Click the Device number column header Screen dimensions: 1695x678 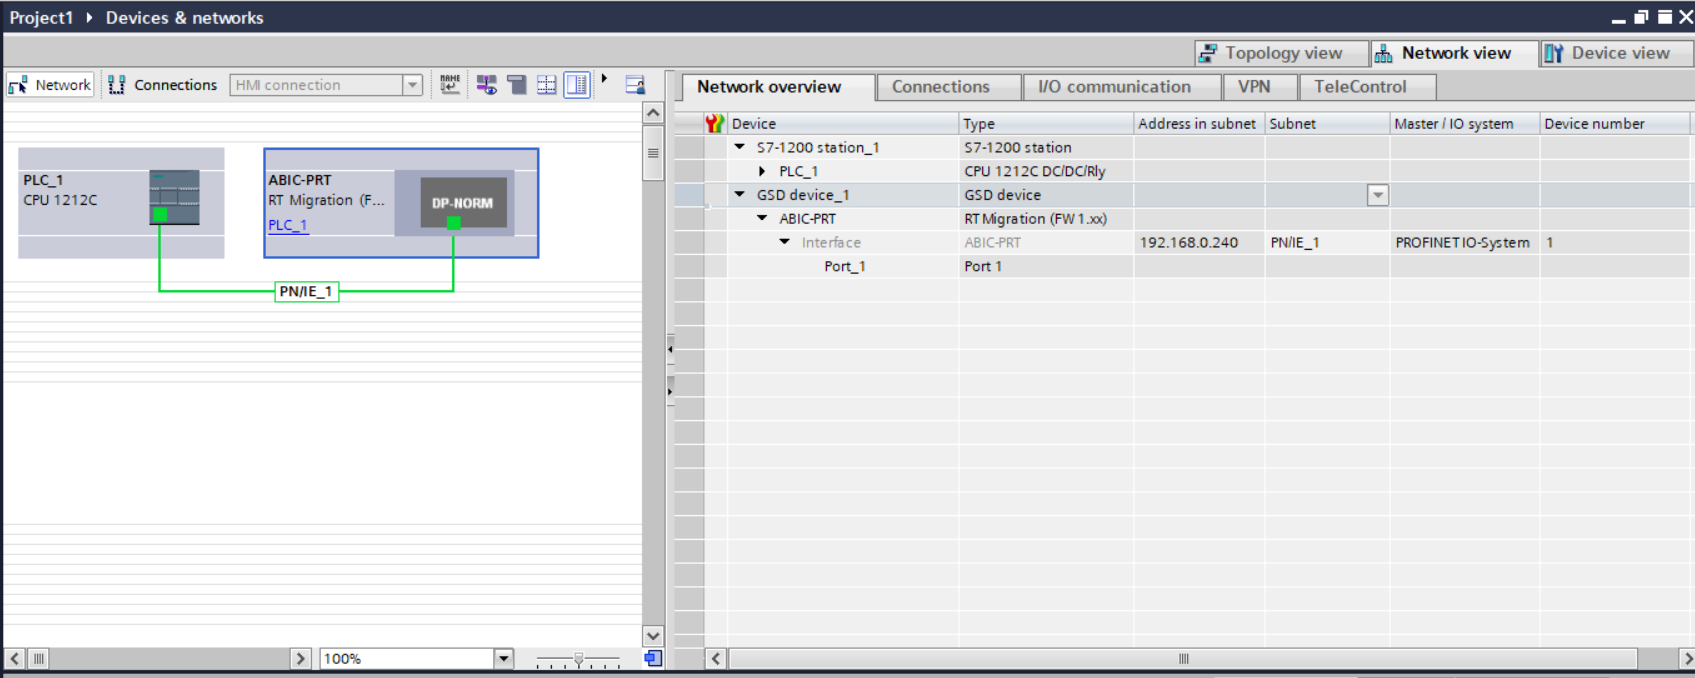click(x=1614, y=124)
